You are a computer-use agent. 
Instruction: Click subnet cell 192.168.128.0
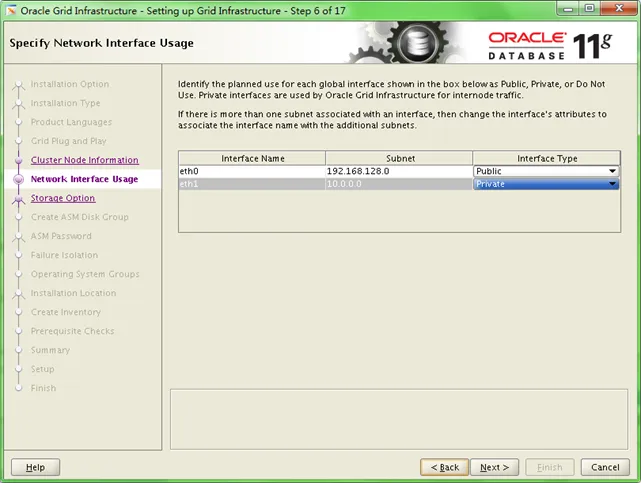tap(399, 171)
